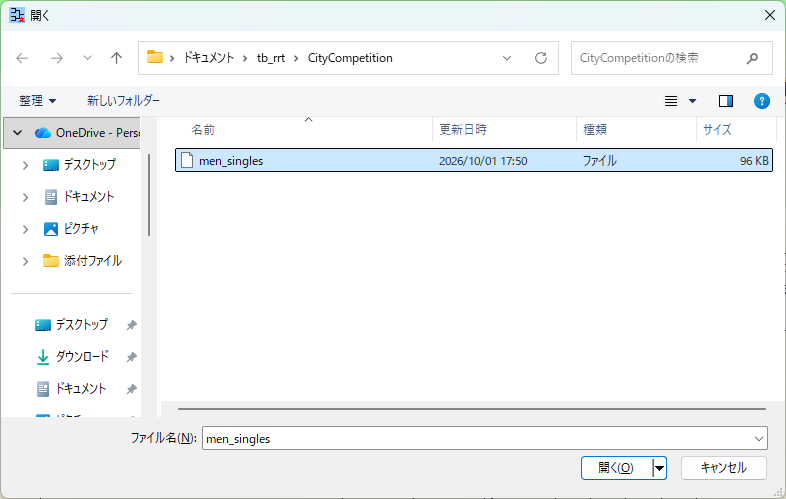This screenshot has width=786, height=499.
Task: Click date 2026/10/01 17:50 cell
Action: (x=483, y=161)
